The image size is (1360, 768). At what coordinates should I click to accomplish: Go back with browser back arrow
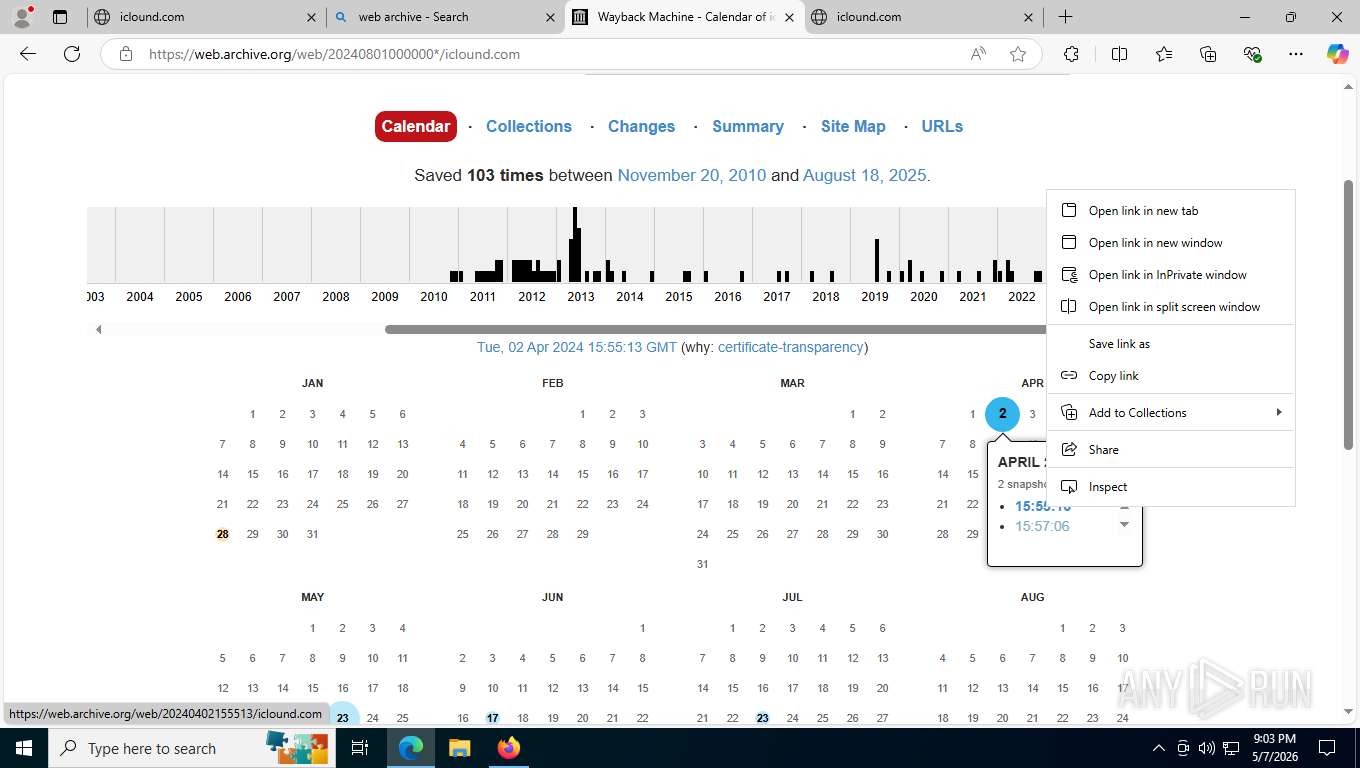28,54
